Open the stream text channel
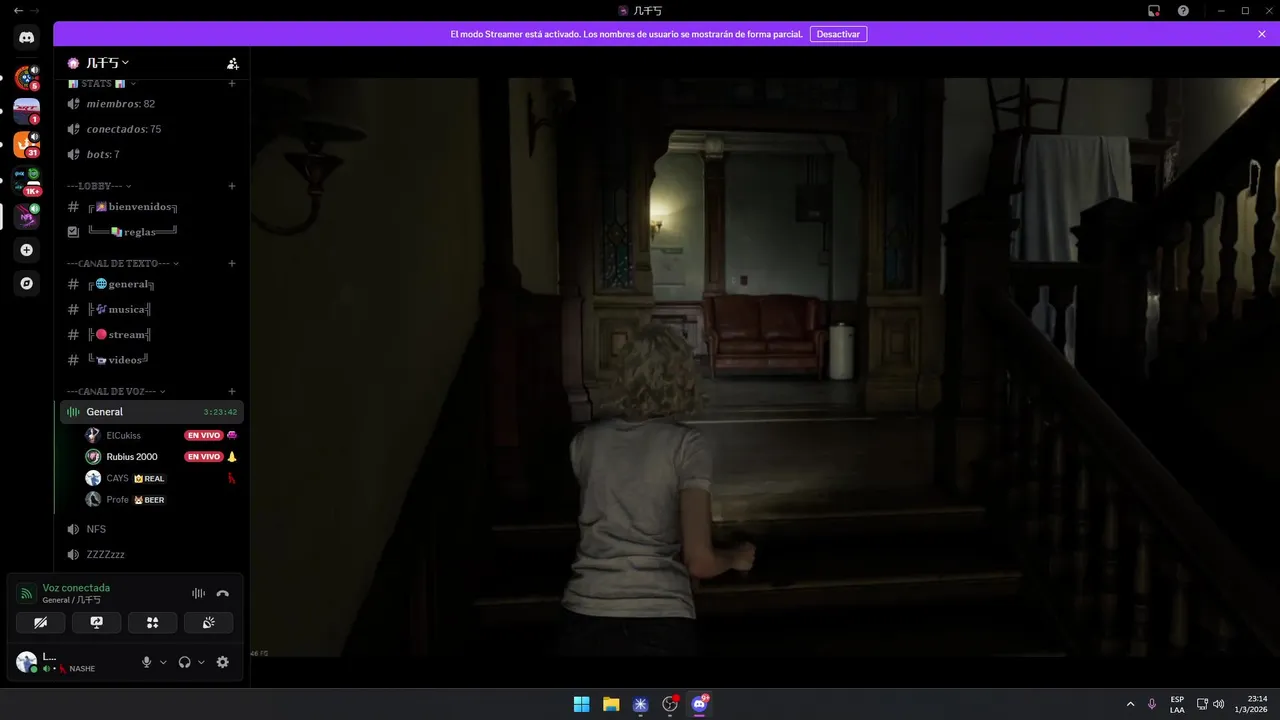 (152, 335)
